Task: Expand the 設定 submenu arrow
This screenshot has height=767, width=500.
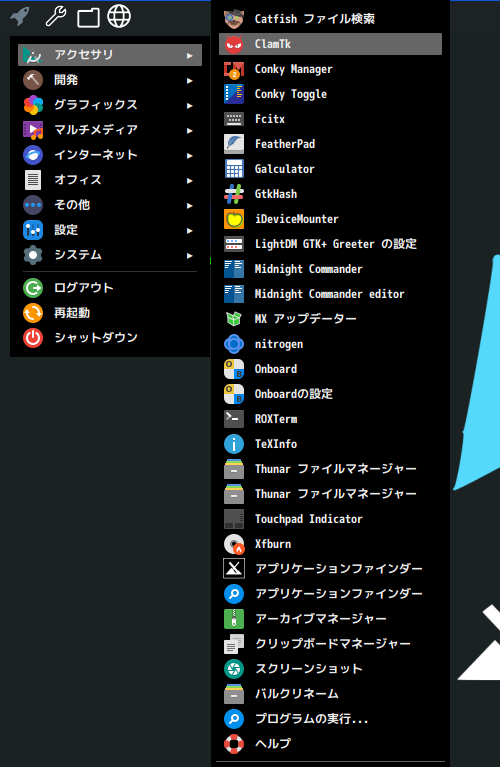Action: coord(189,230)
